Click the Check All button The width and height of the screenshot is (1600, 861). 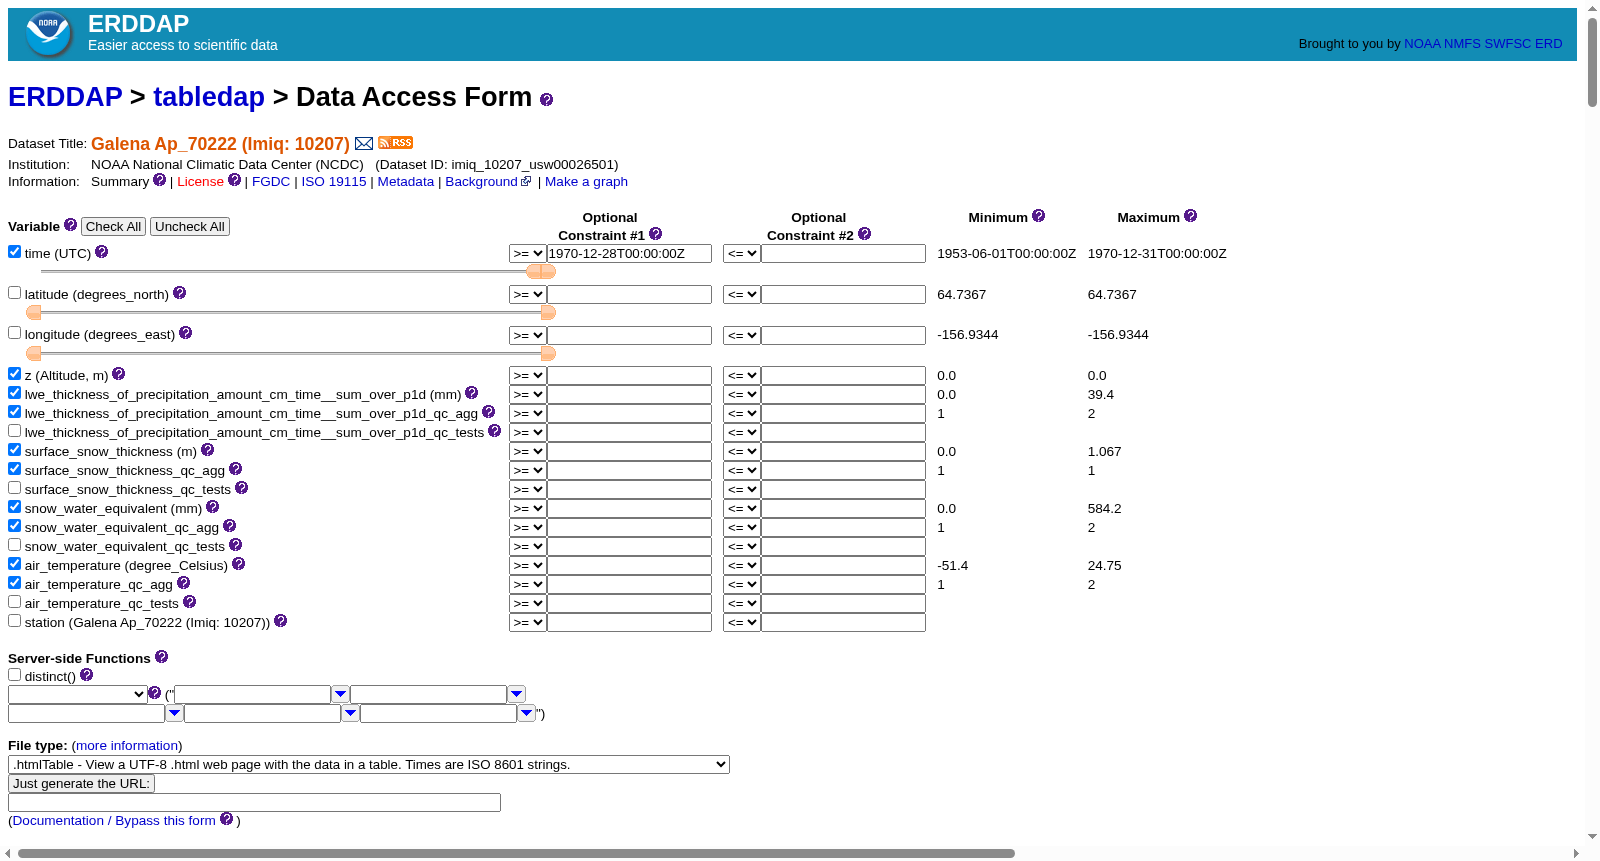coord(113,227)
